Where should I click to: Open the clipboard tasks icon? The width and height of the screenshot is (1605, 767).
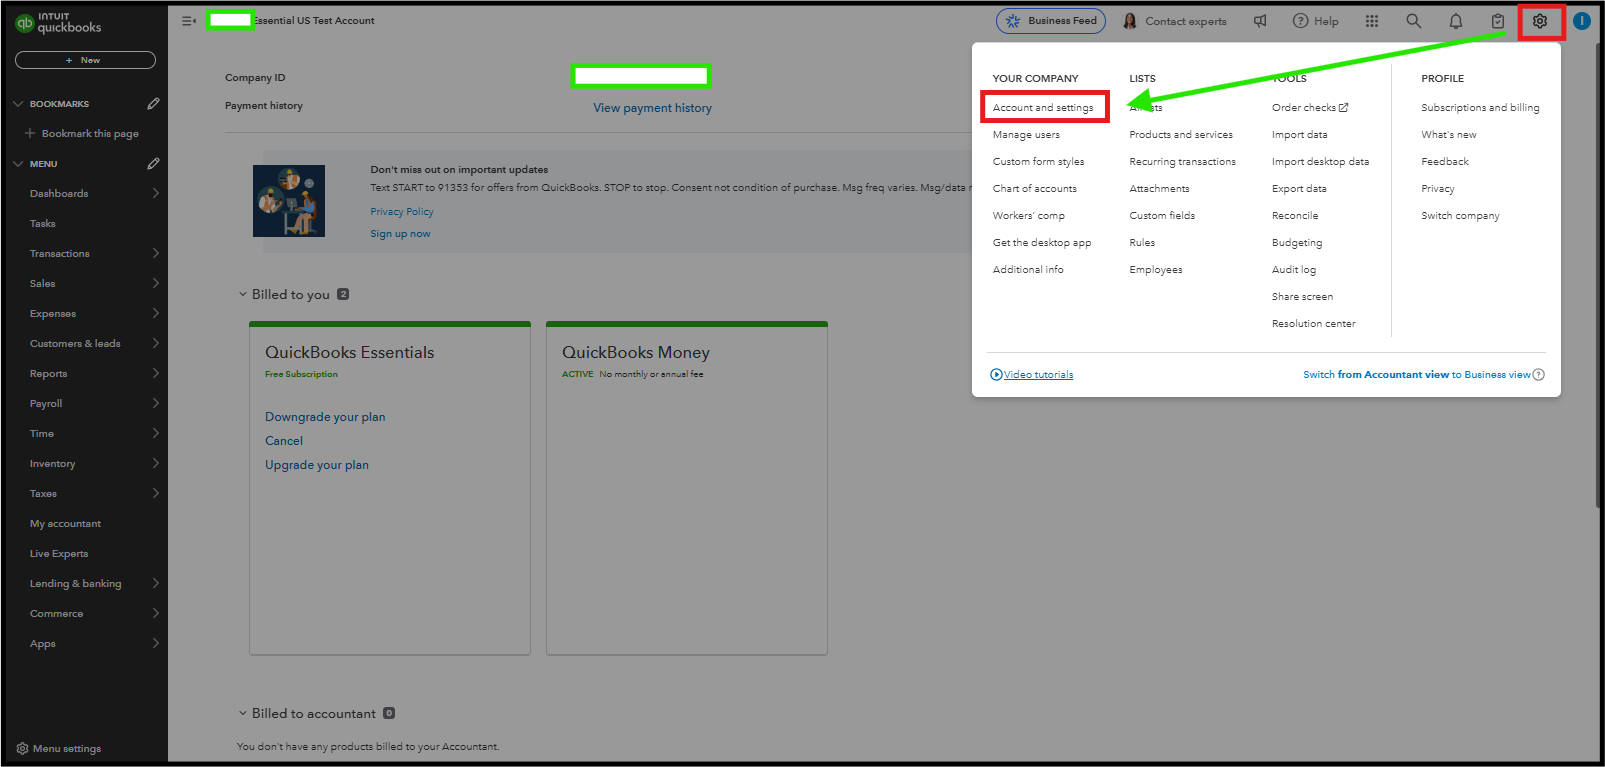pos(1498,21)
